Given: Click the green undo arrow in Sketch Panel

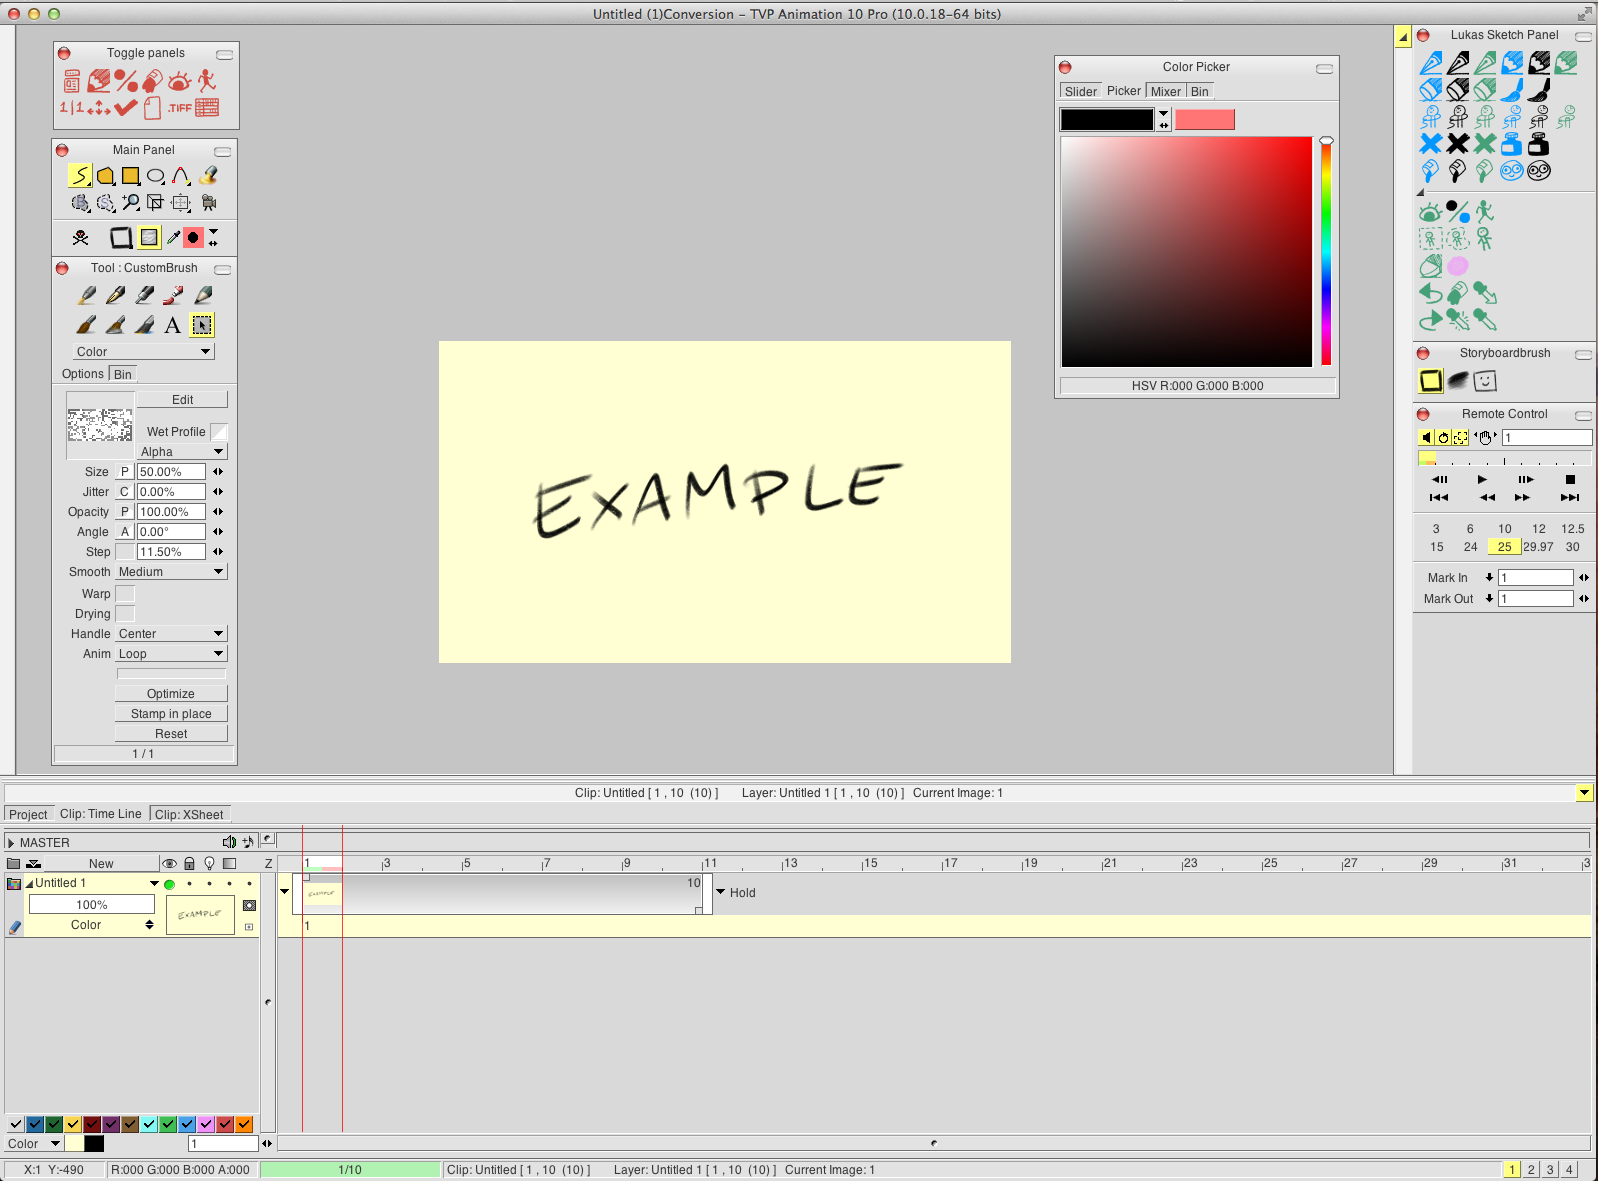Looking at the screenshot, I should [1431, 293].
